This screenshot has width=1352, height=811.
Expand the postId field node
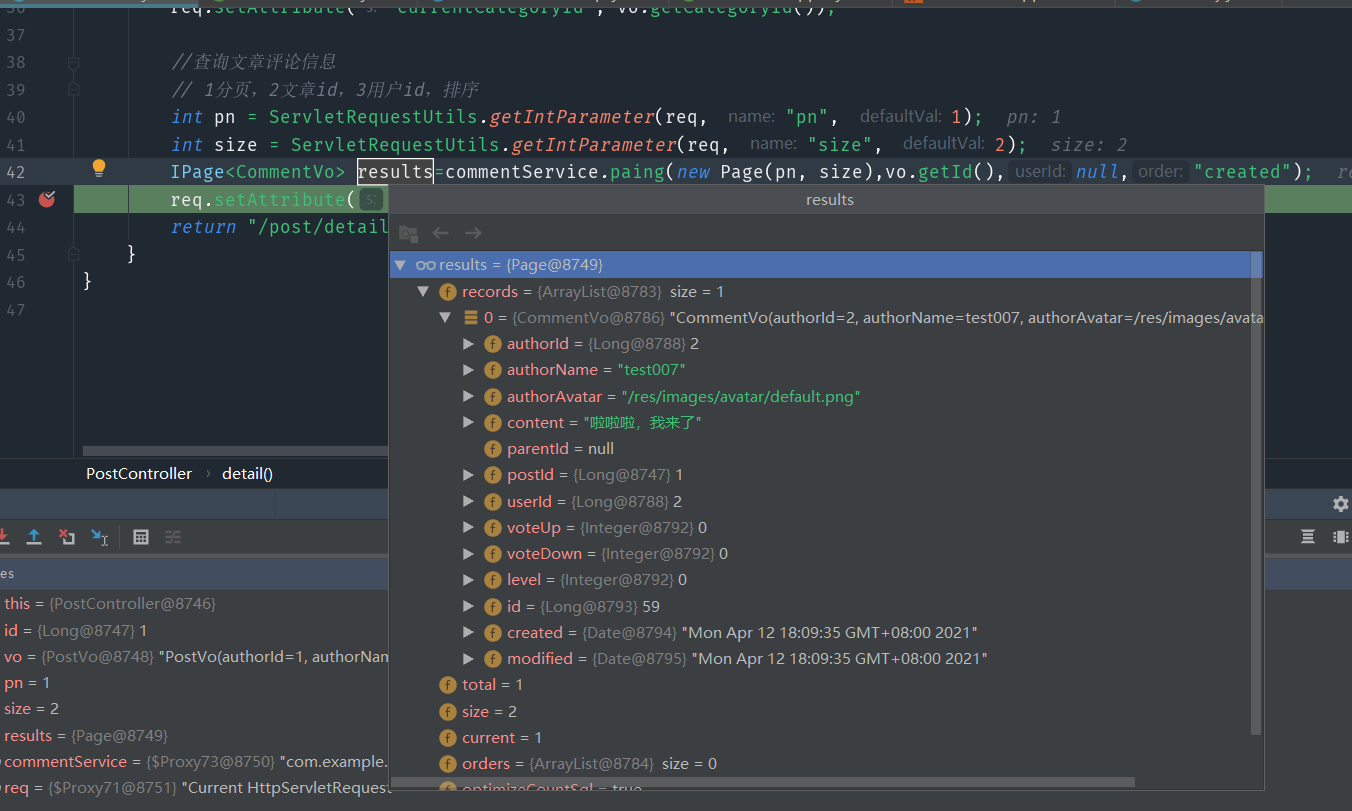pos(468,475)
